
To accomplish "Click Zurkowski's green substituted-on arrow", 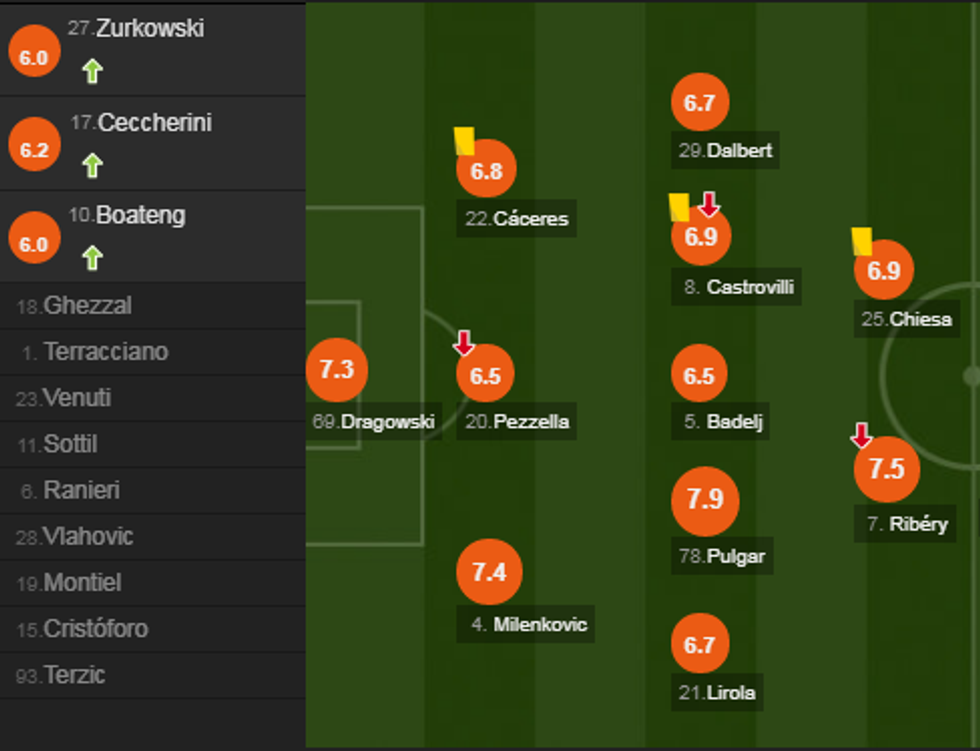I will (92, 71).
